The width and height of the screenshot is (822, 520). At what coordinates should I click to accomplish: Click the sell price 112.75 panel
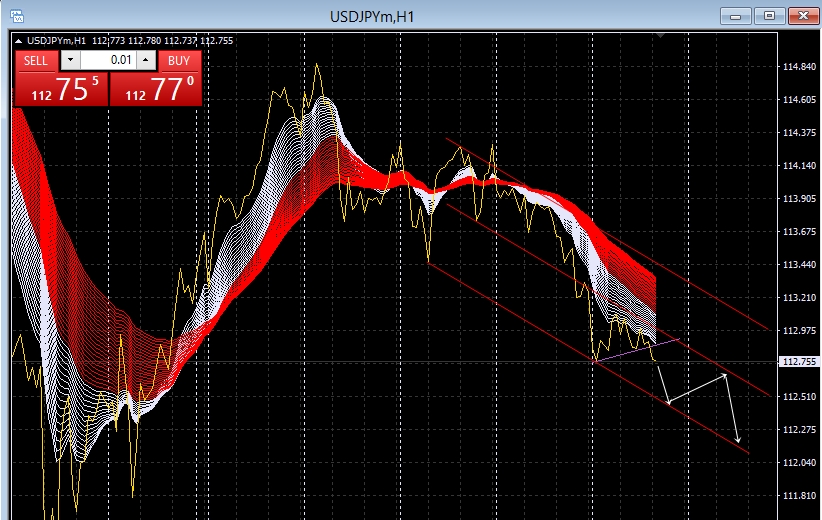(61, 89)
